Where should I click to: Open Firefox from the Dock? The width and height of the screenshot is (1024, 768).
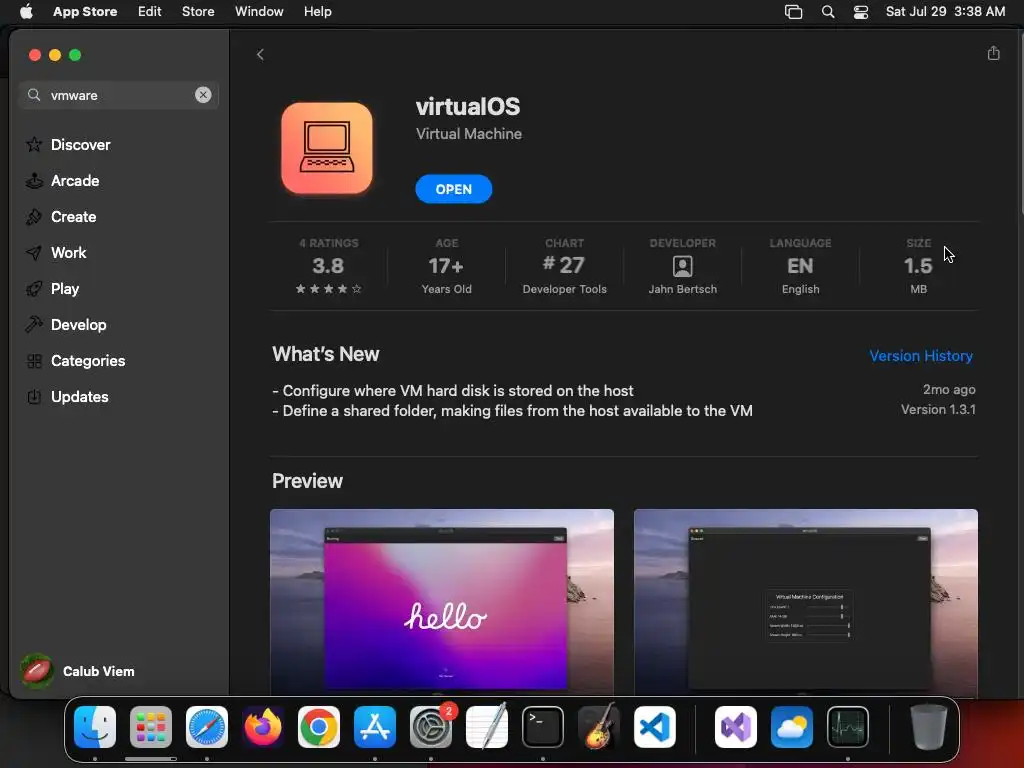[x=263, y=727]
